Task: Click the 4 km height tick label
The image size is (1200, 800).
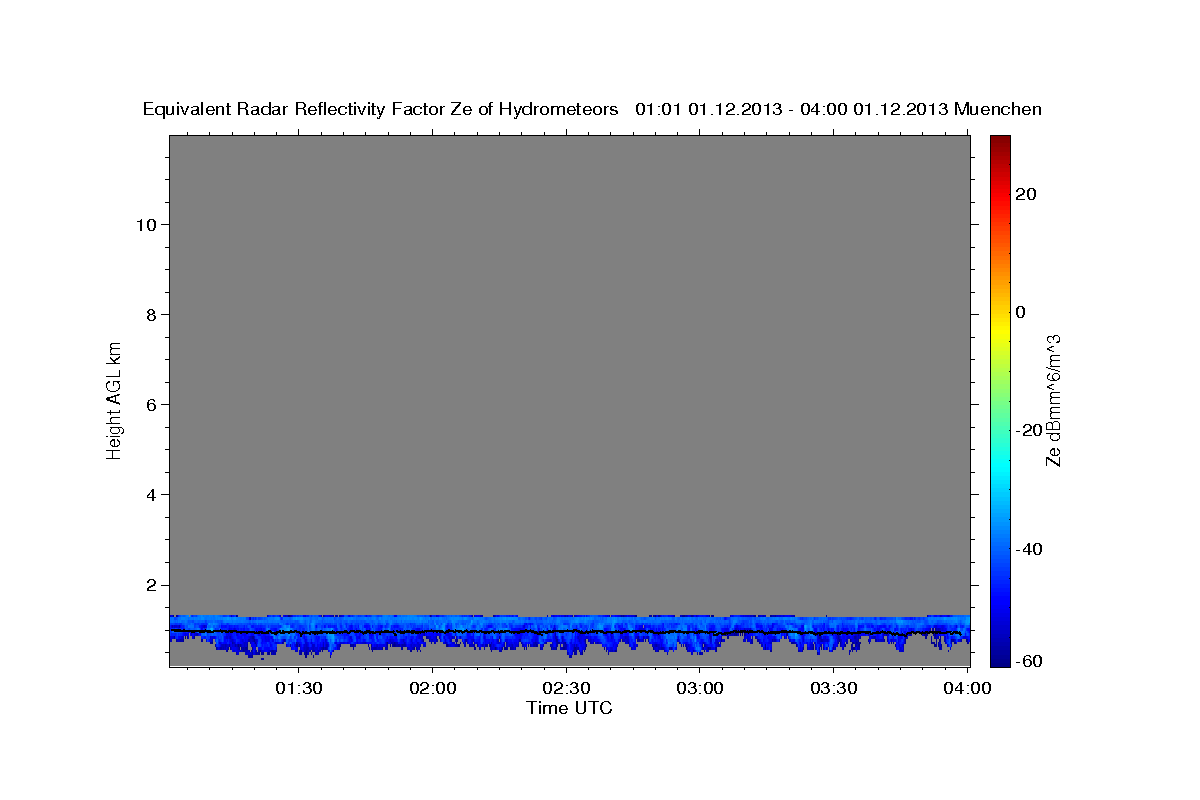Action: [x=152, y=495]
